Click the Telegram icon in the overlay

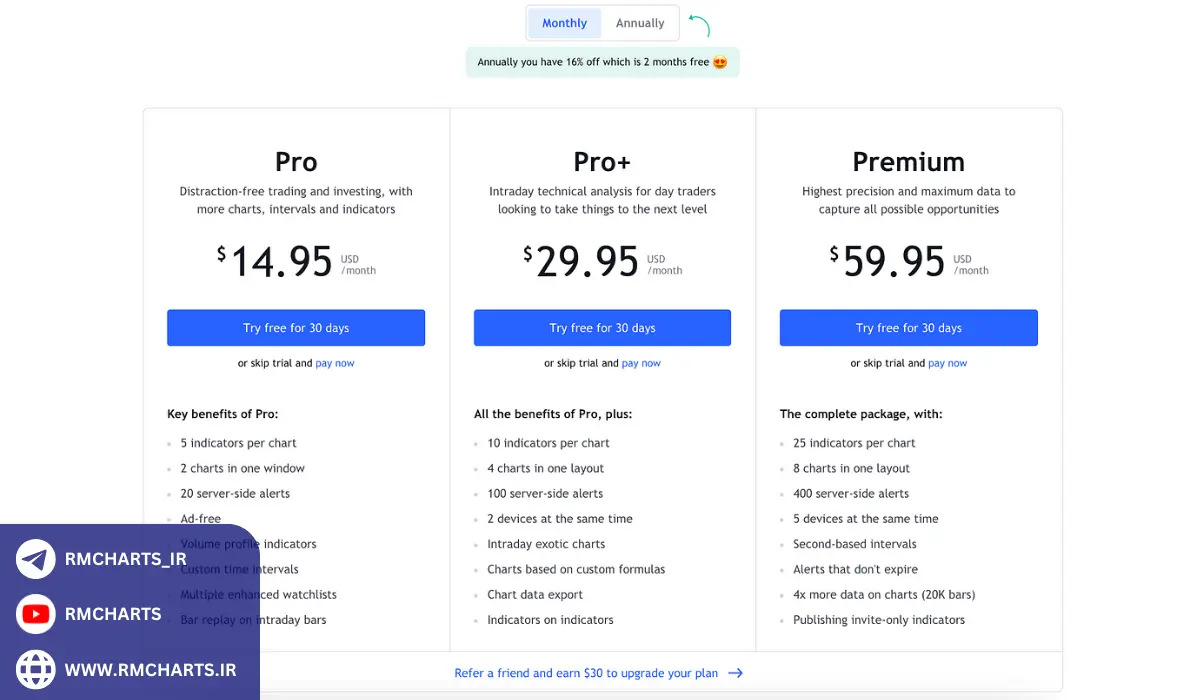36,560
